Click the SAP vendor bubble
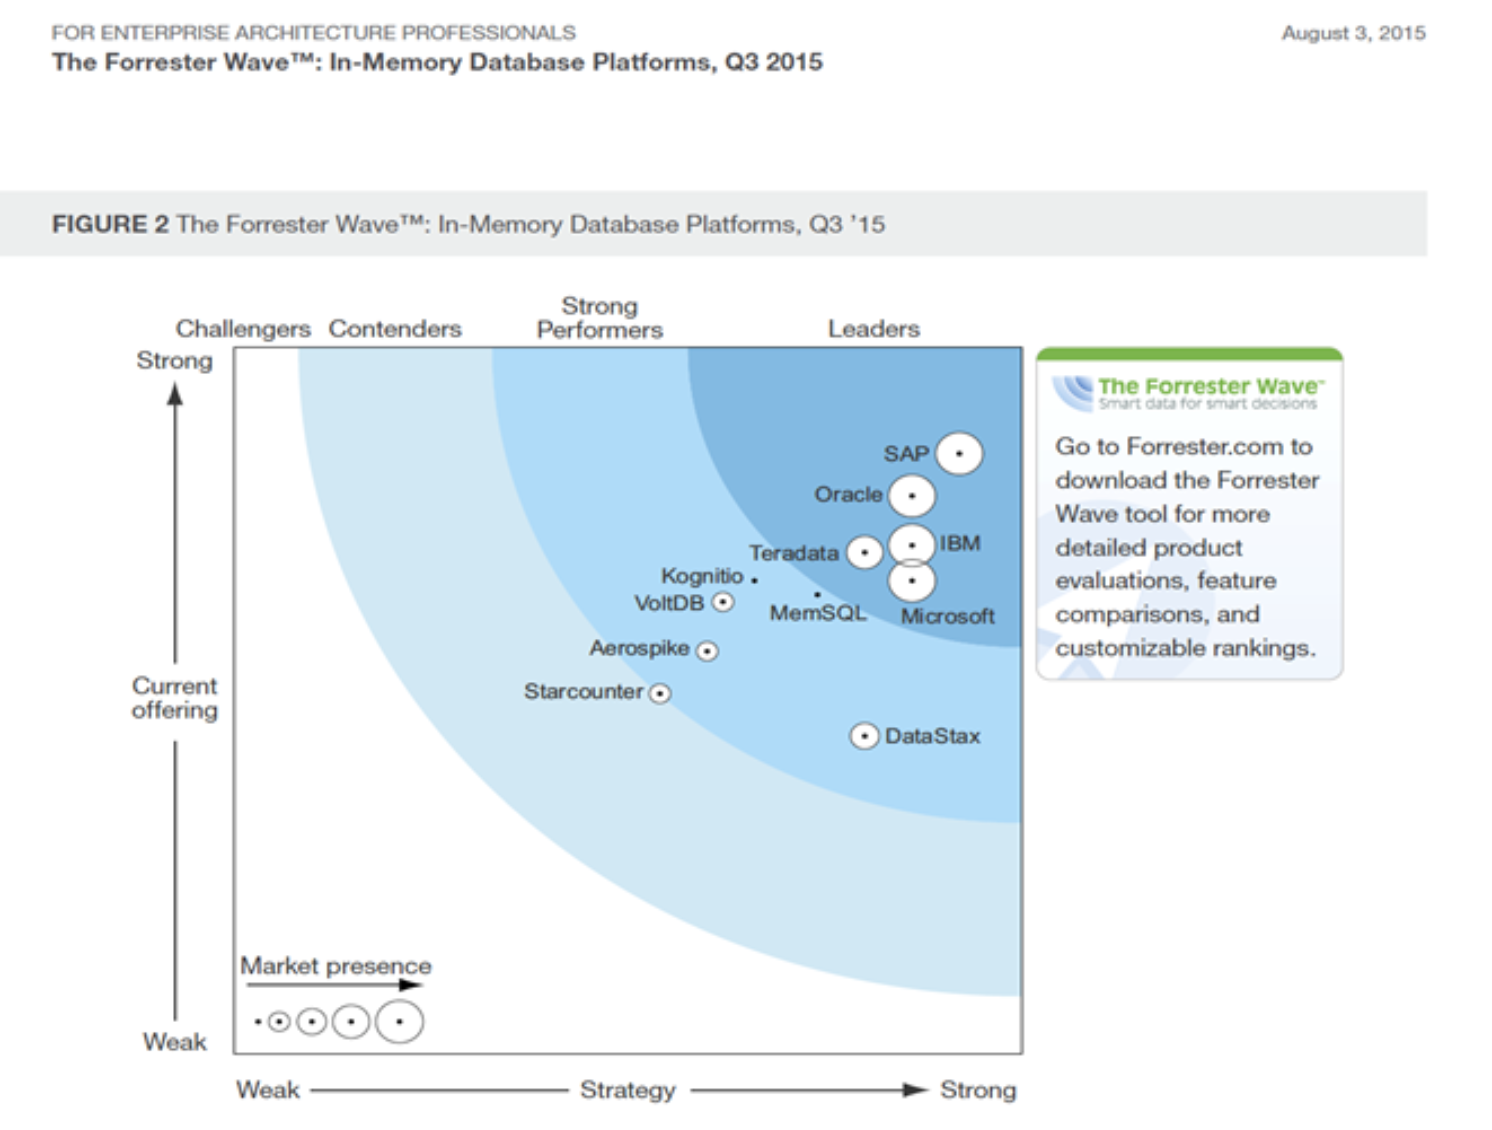The image size is (1492, 1130). (x=959, y=454)
